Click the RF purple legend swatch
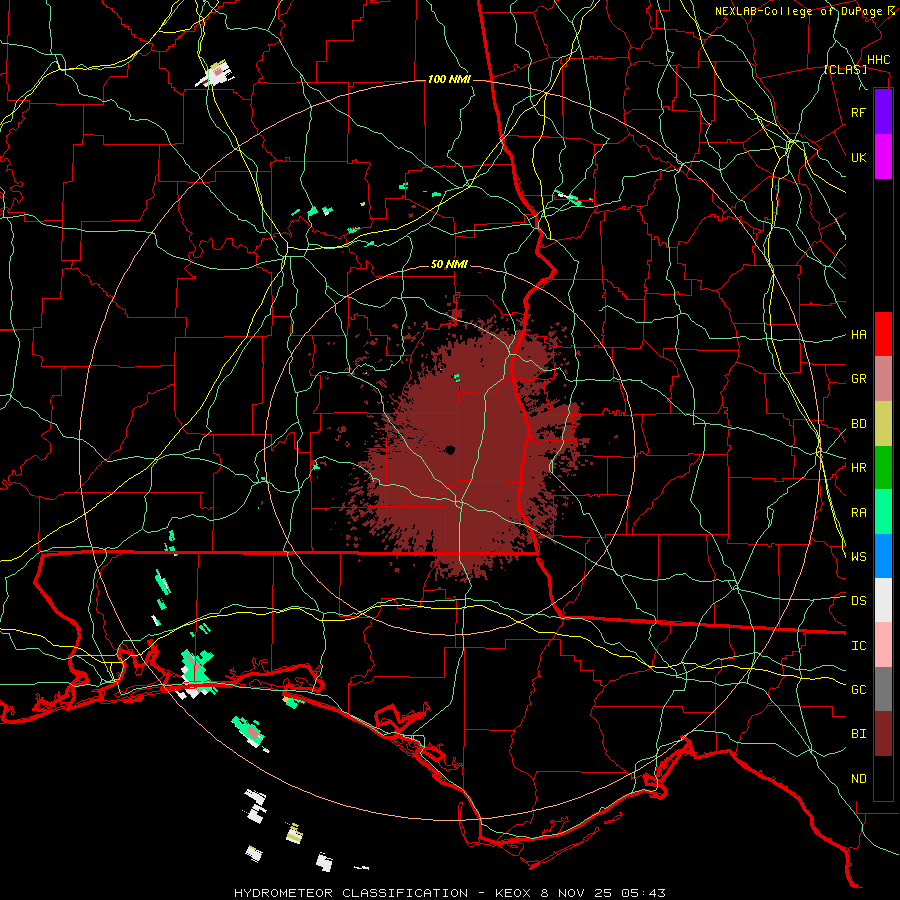 [x=883, y=112]
